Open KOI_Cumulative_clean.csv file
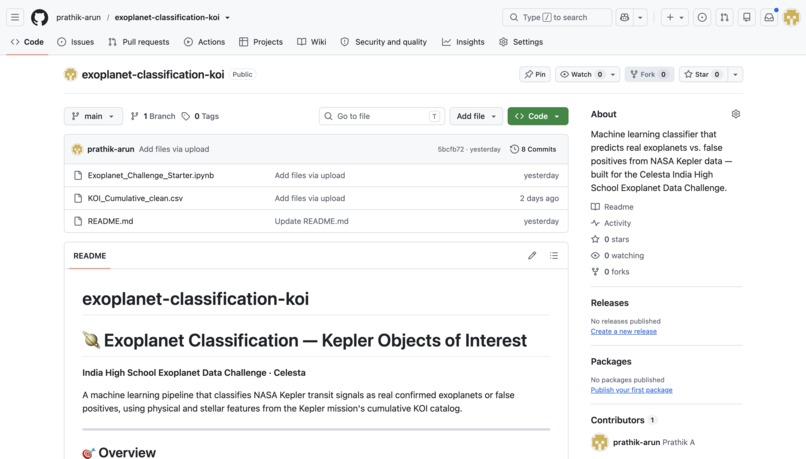This screenshot has width=806, height=459. 135,198
